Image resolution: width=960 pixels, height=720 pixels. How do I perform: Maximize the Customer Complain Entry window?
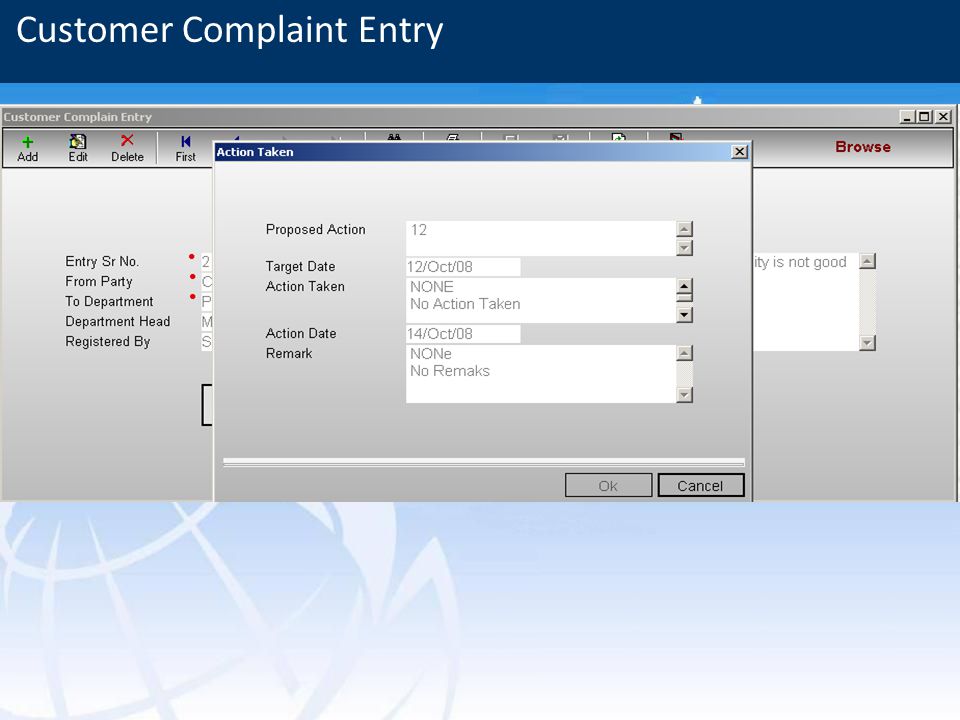pyautogui.click(x=924, y=116)
